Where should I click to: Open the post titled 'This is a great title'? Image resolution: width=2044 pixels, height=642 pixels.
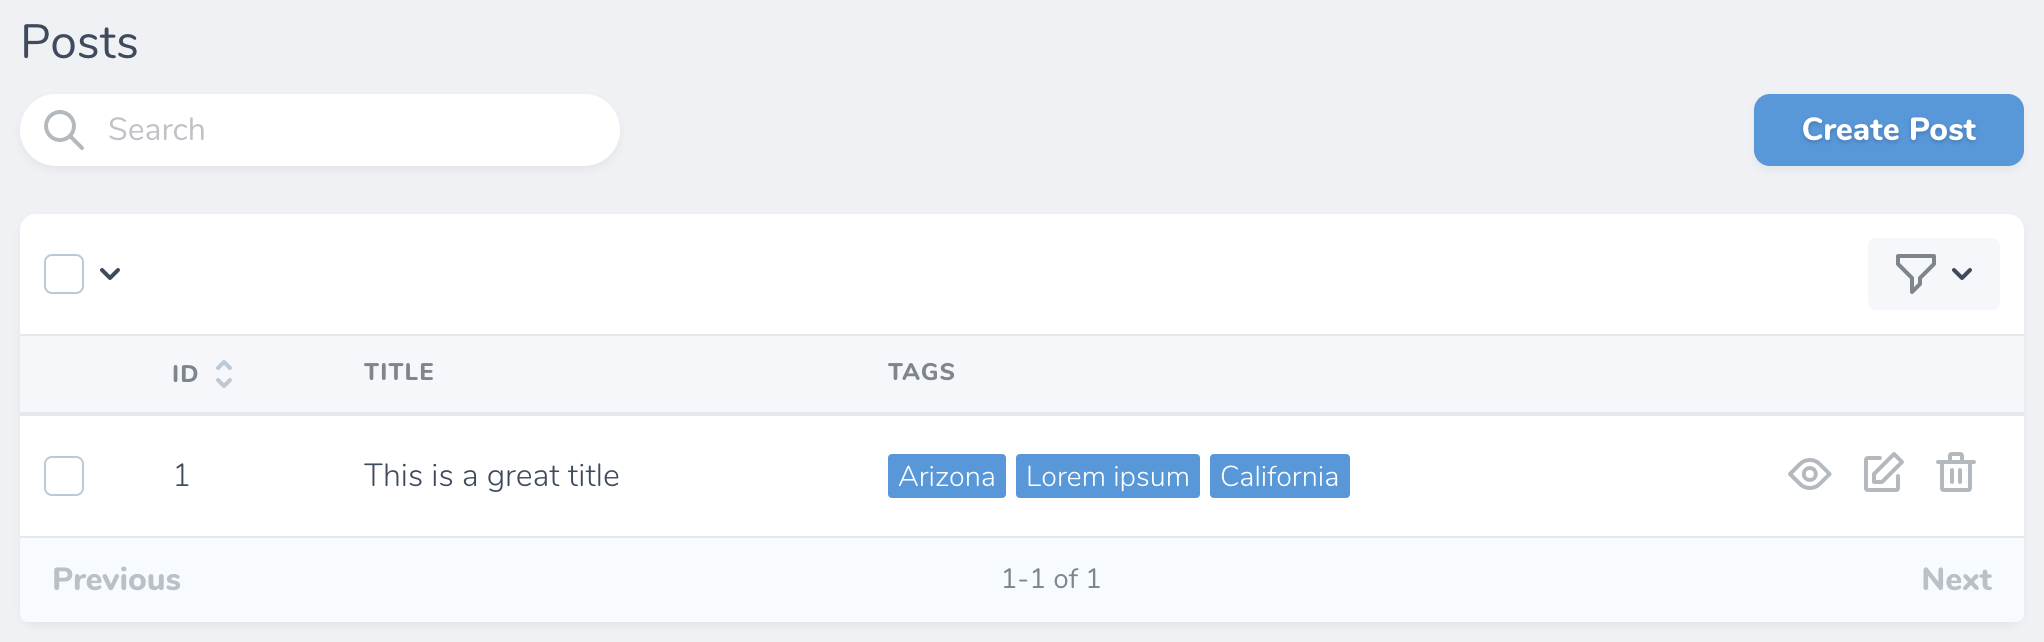pyautogui.click(x=492, y=476)
